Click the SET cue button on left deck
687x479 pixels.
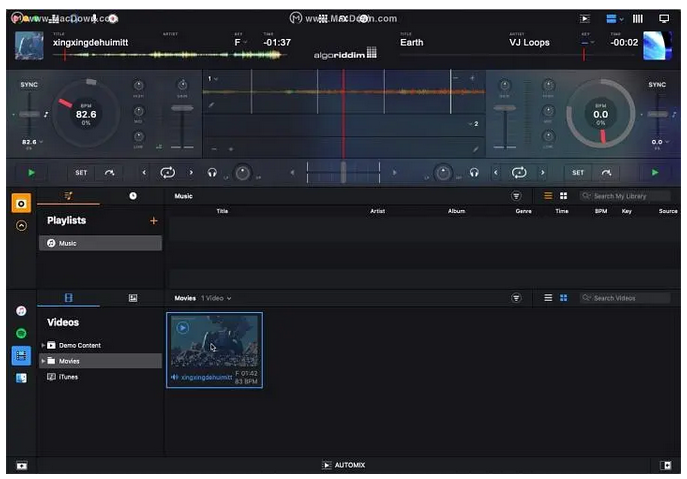click(81, 172)
